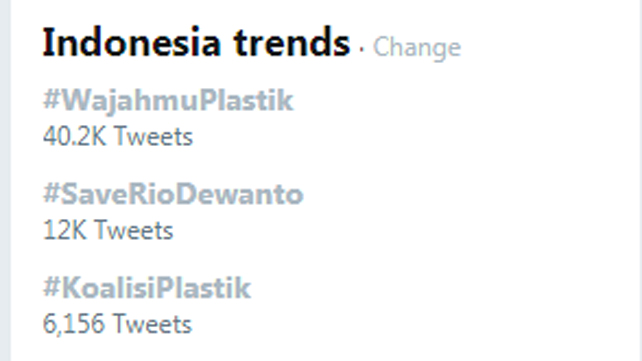Click the word Tweets under #WajahmuPlastik
Screen dimensions: 642x361
pyautogui.click(x=154, y=136)
